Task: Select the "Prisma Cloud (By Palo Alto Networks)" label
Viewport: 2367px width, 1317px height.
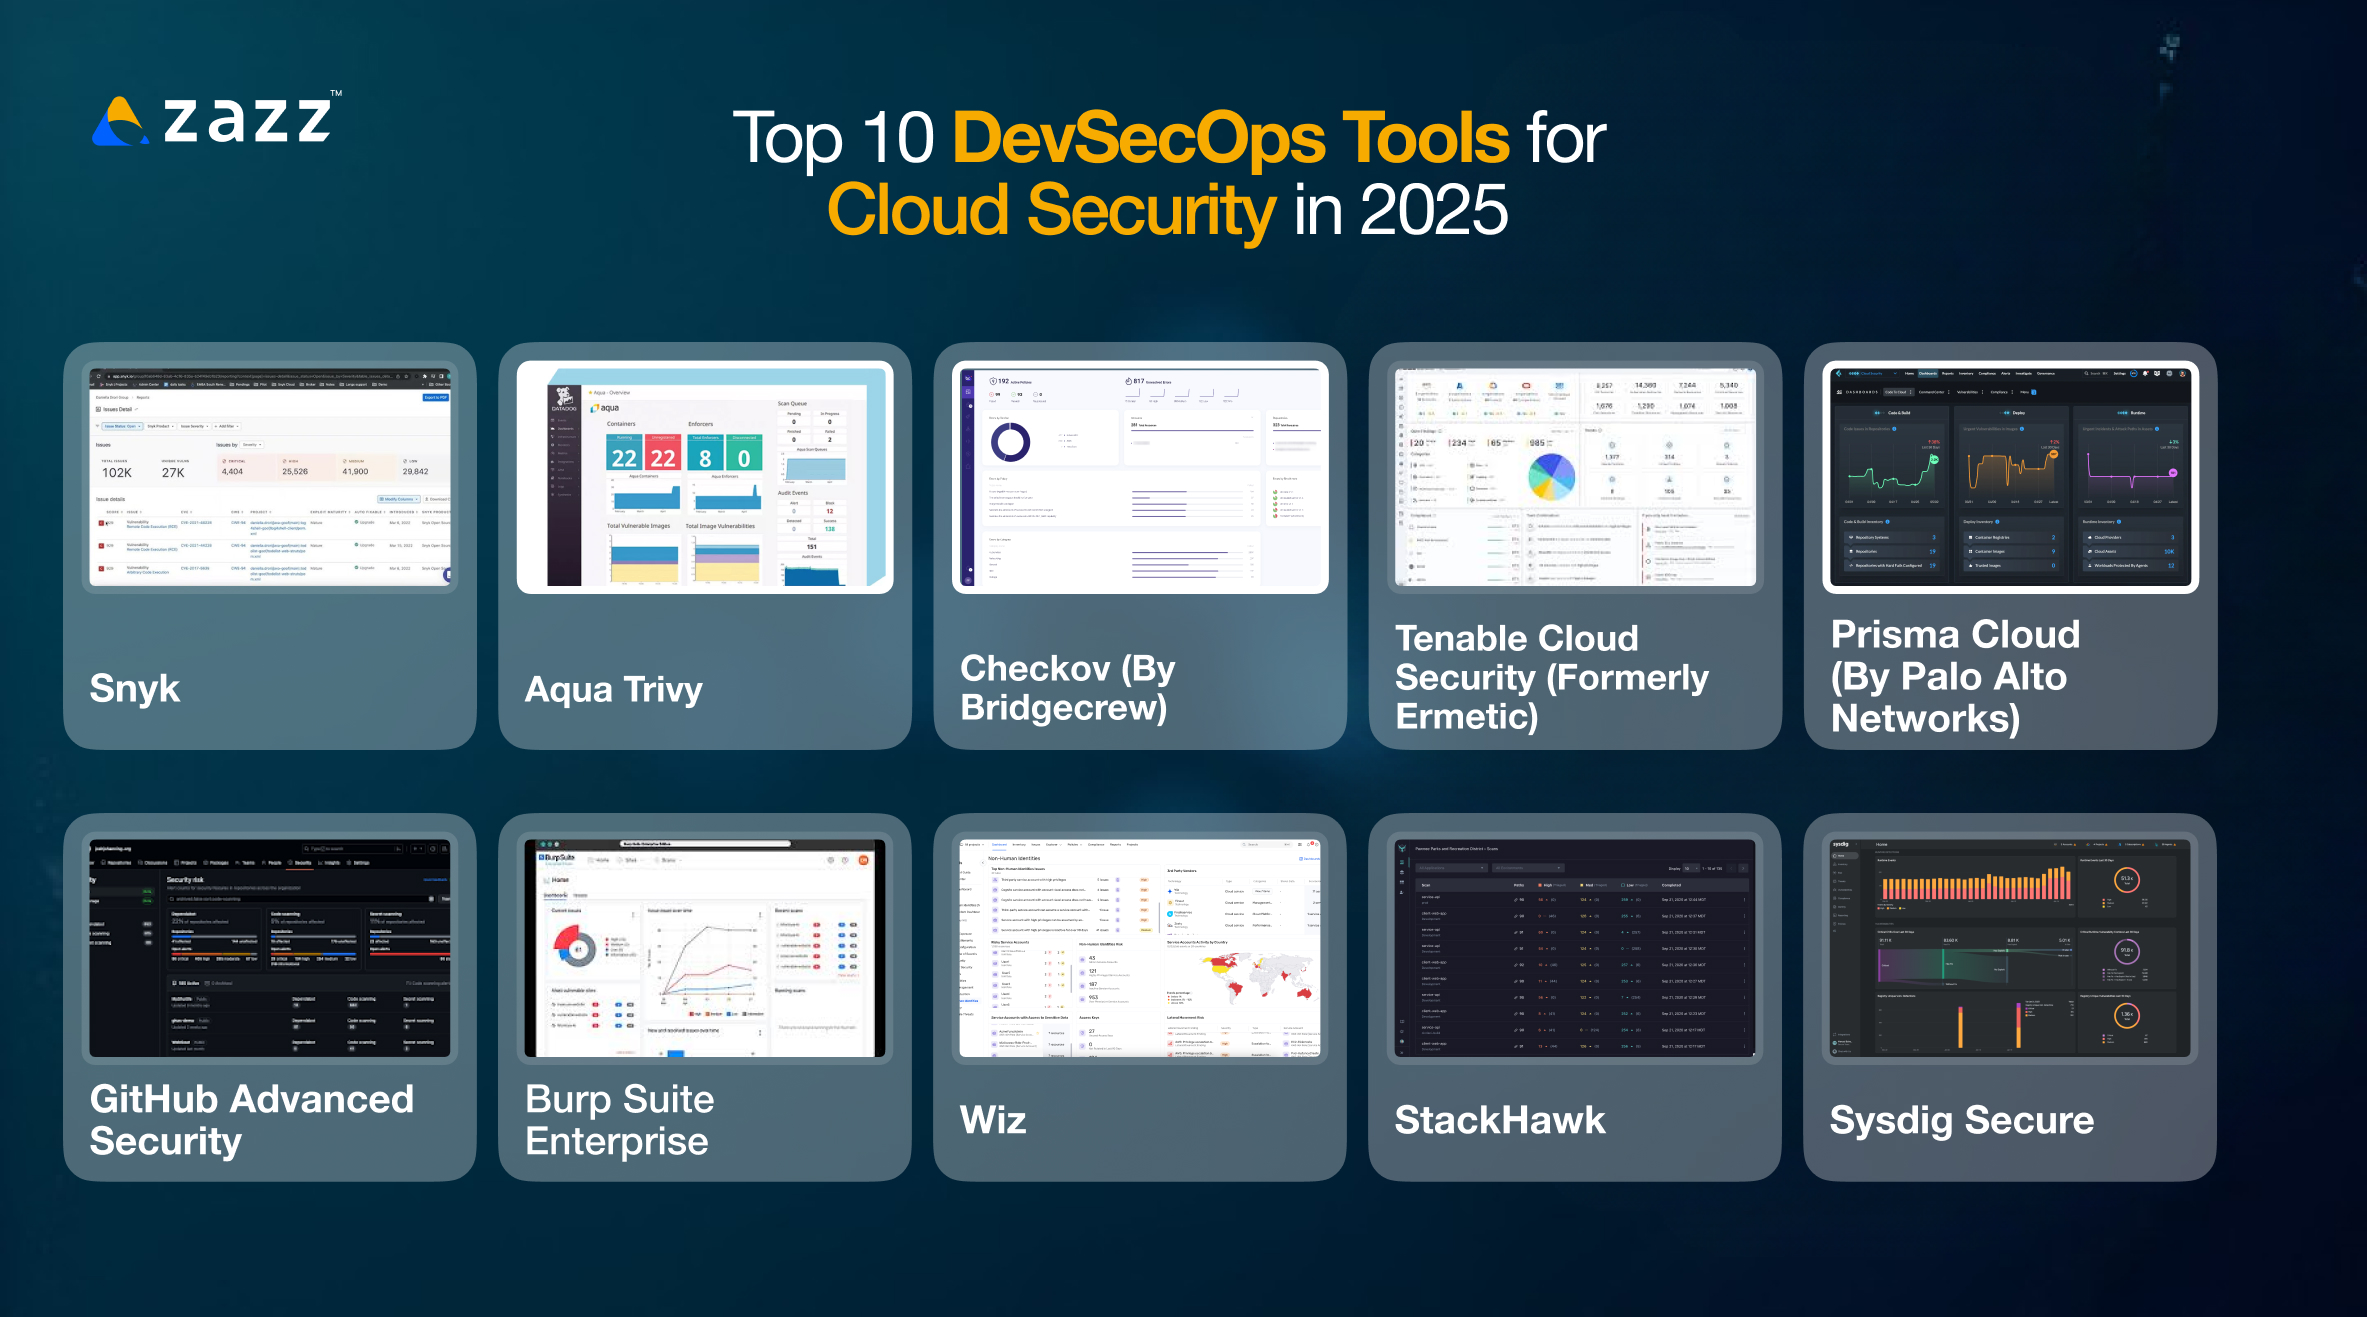Action: 1955,677
